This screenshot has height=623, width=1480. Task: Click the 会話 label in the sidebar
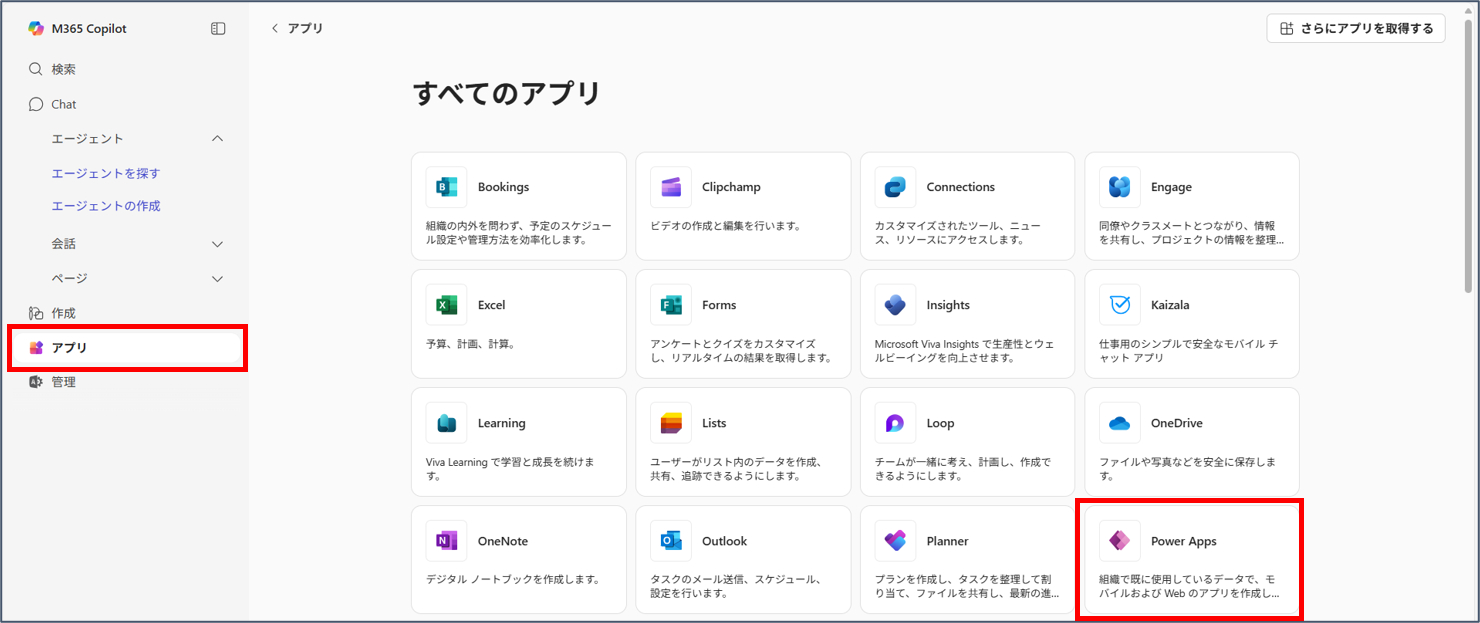pos(64,244)
